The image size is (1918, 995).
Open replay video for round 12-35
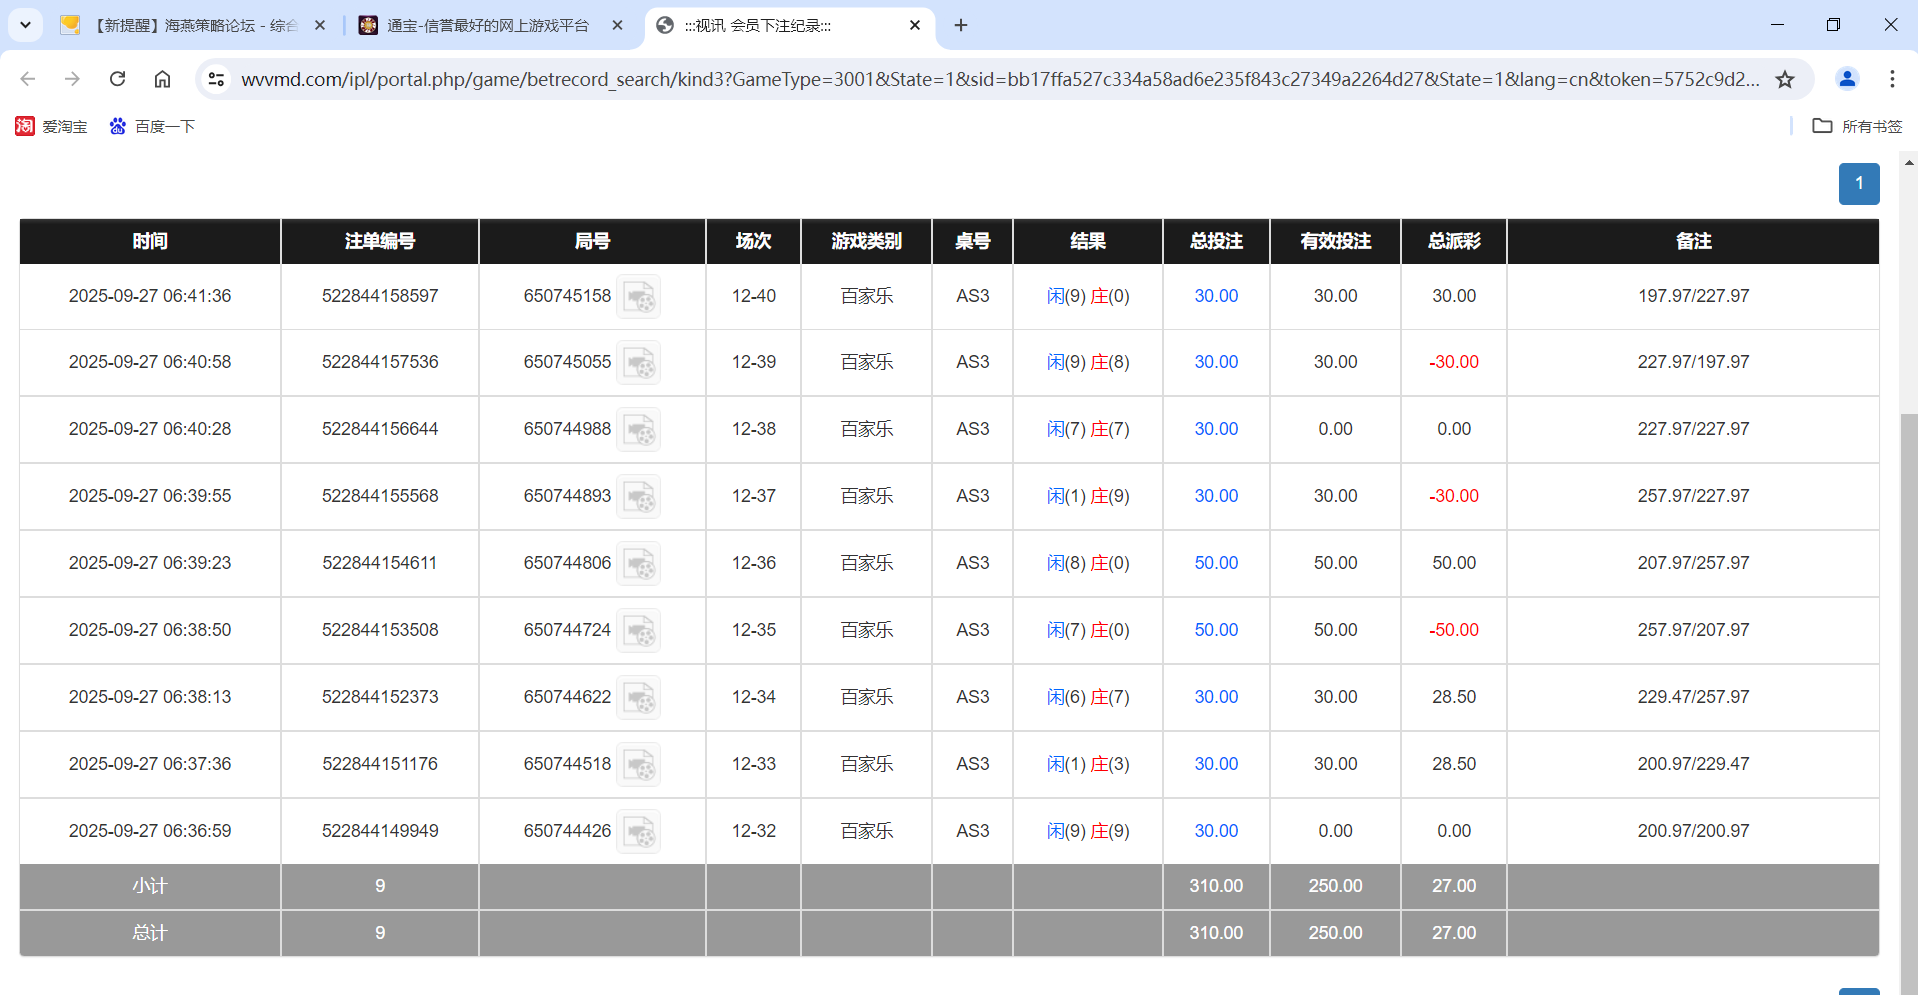click(639, 630)
